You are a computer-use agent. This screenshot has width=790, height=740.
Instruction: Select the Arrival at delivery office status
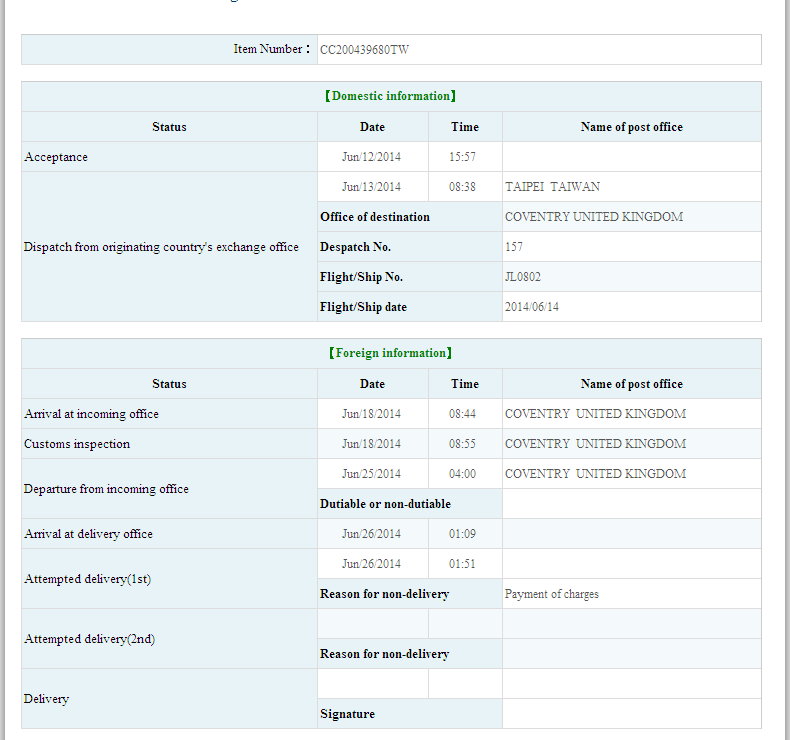tap(88, 534)
